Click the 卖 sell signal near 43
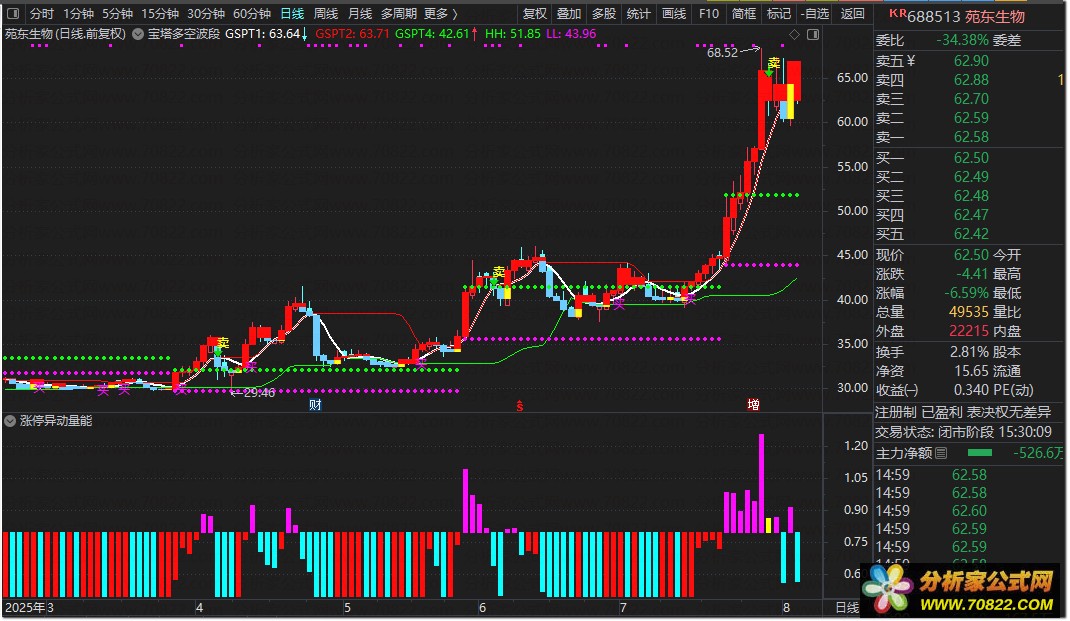Image resolution: width=1070 pixels, height=621 pixels. [499, 272]
